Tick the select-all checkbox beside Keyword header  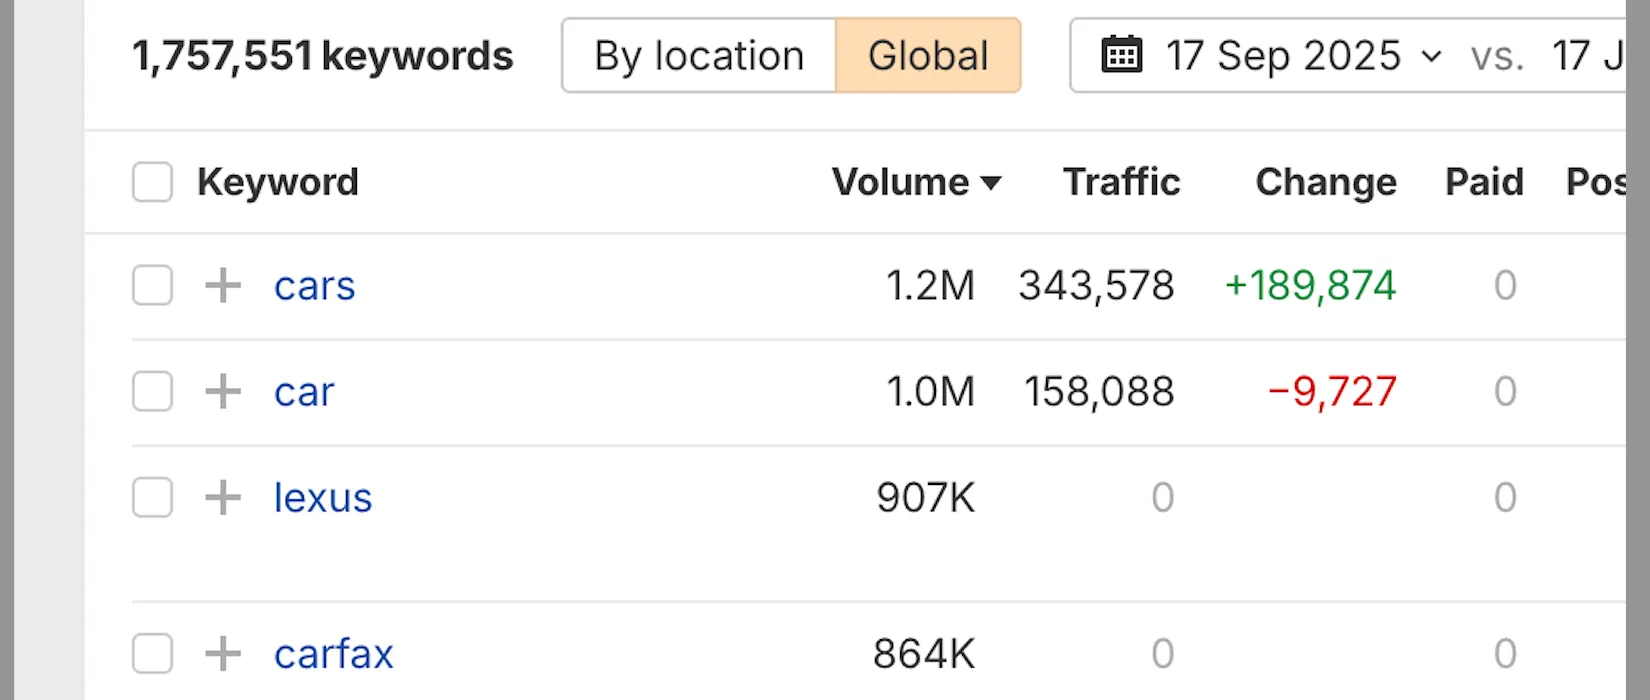pos(152,182)
